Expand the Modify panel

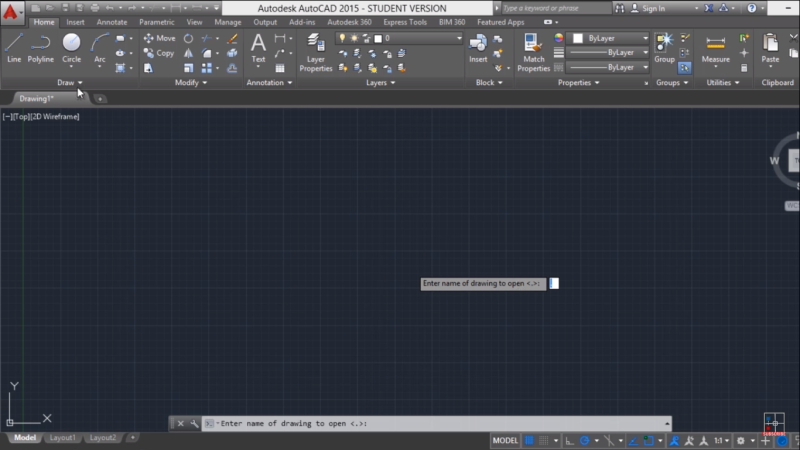click(x=191, y=83)
